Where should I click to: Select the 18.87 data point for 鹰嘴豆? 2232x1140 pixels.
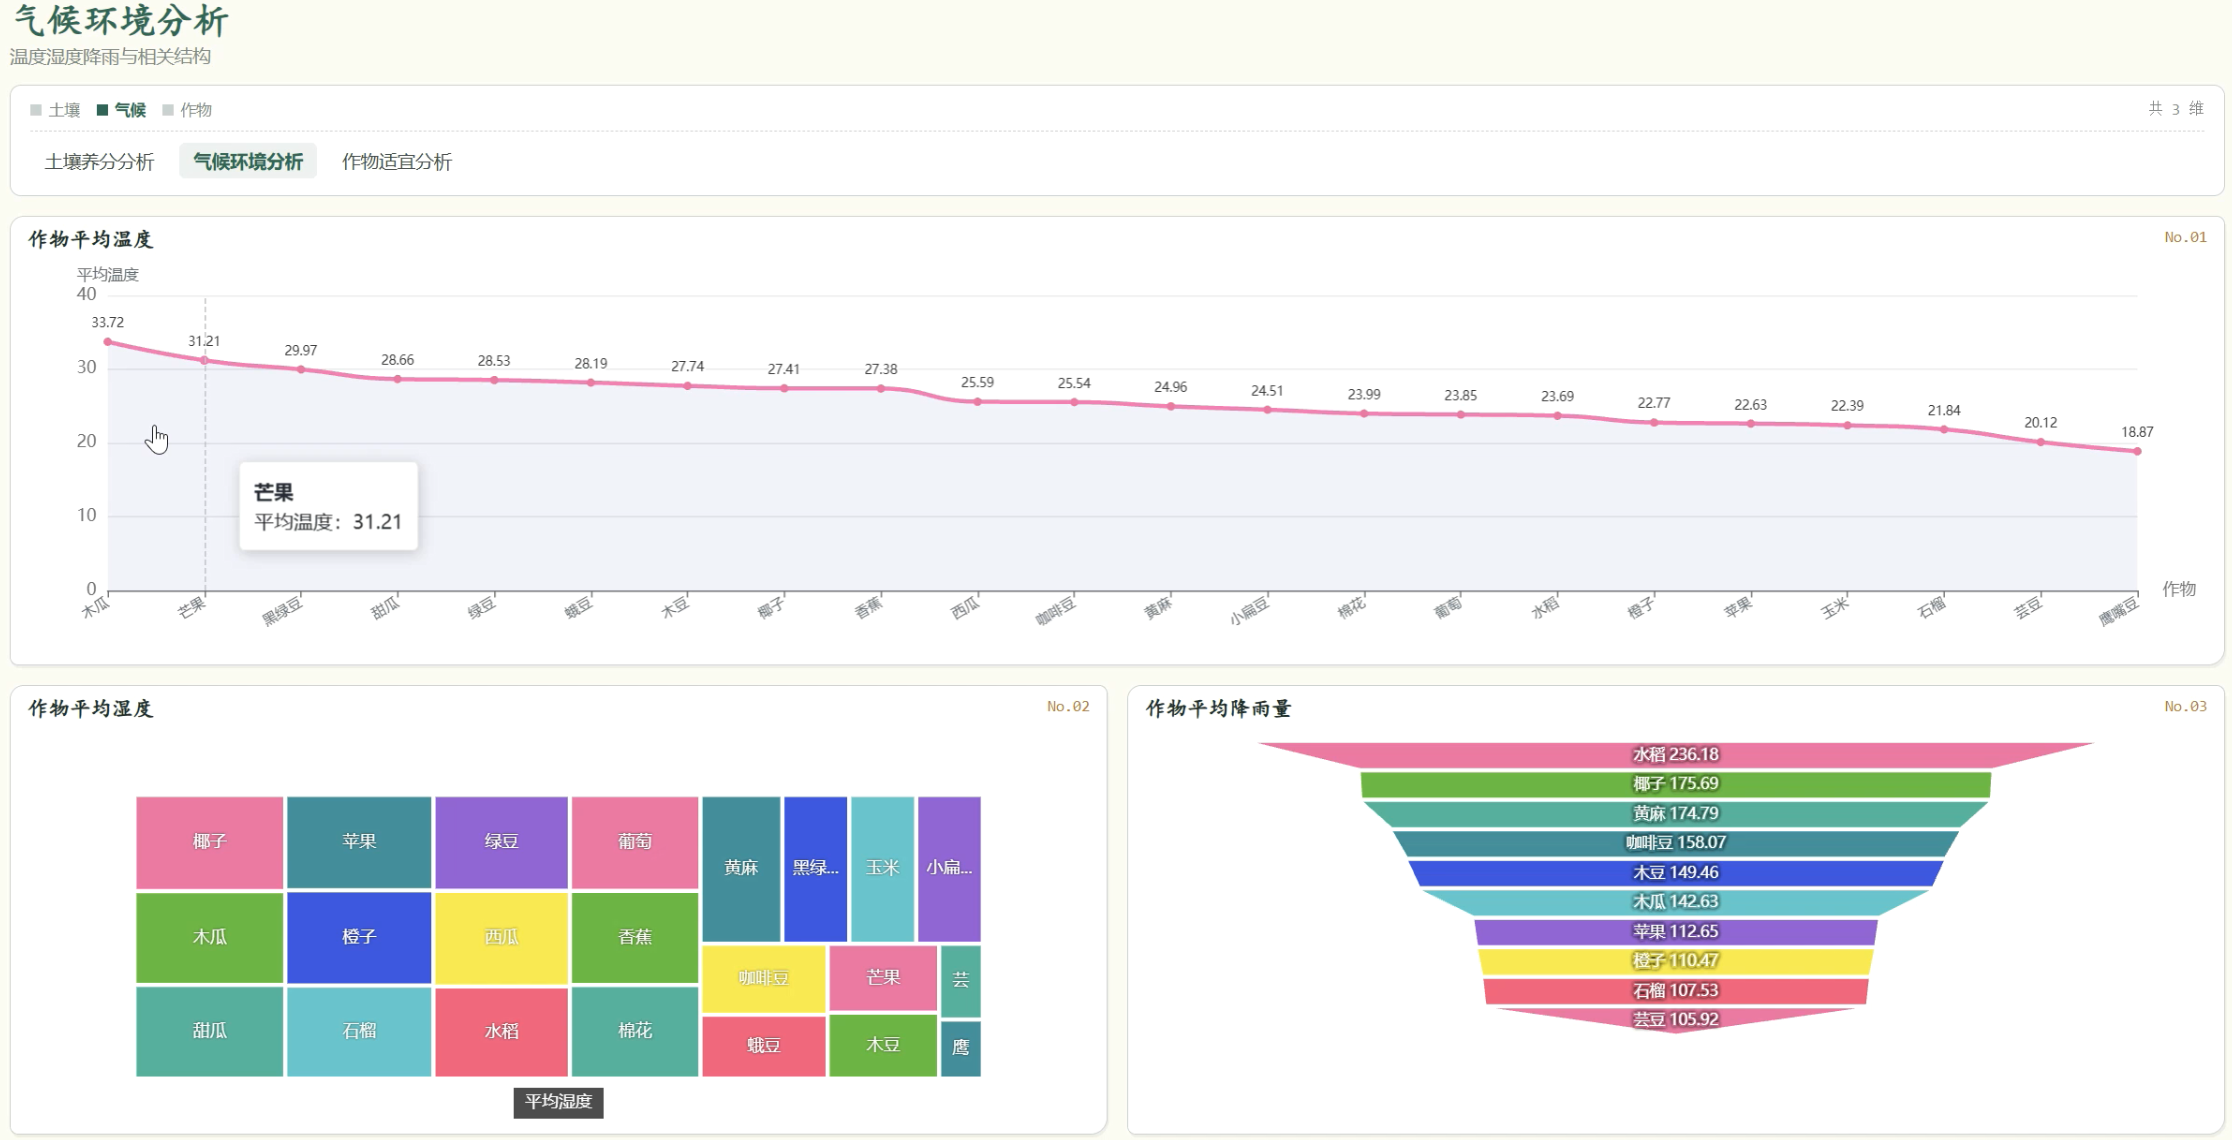(x=2137, y=451)
